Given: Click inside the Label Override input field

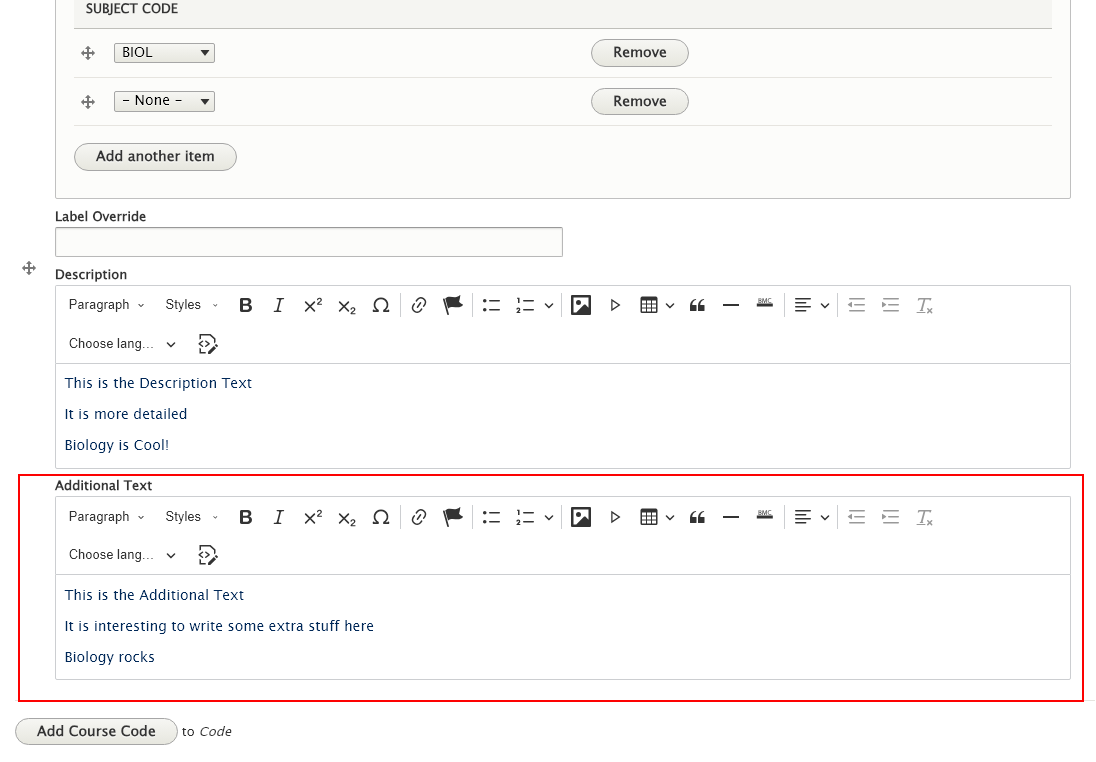Looking at the screenshot, I should (x=308, y=241).
